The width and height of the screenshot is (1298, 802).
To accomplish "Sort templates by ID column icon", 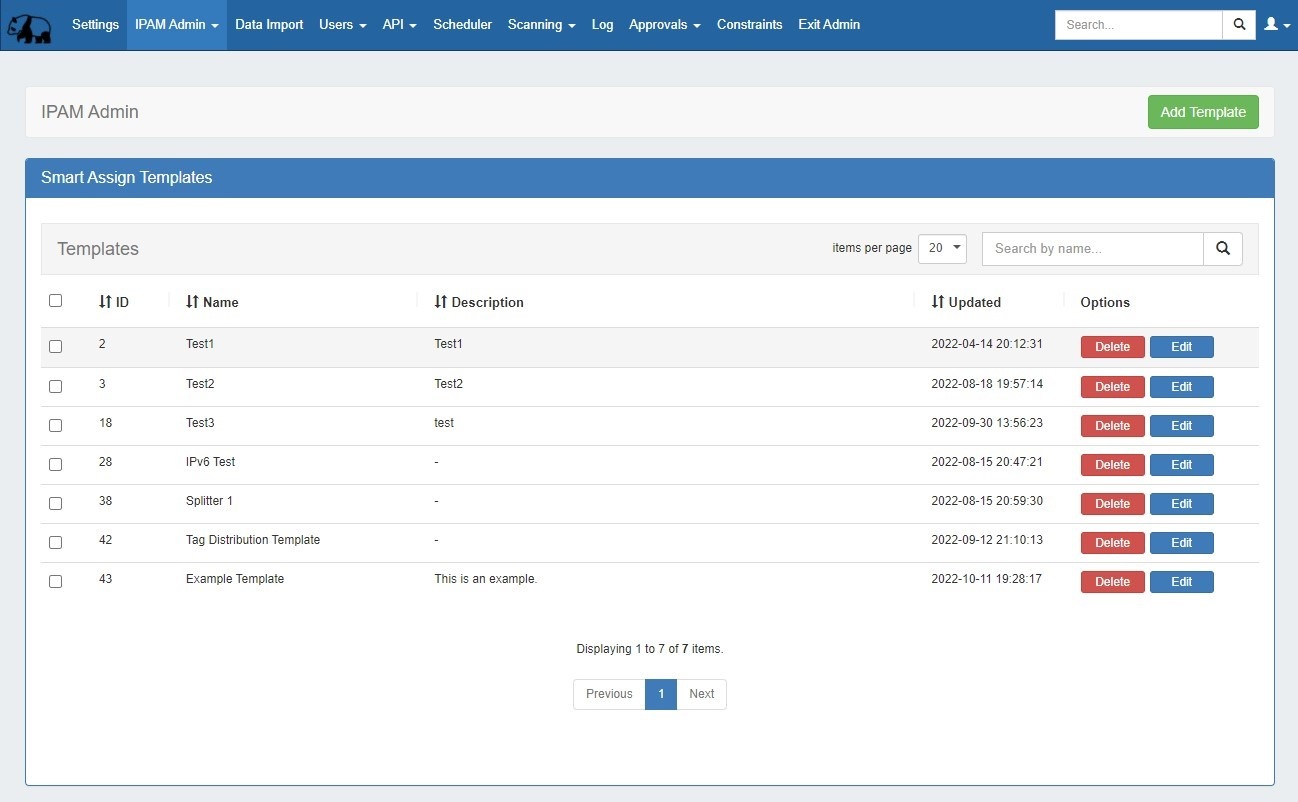I will pyautogui.click(x=105, y=302).
